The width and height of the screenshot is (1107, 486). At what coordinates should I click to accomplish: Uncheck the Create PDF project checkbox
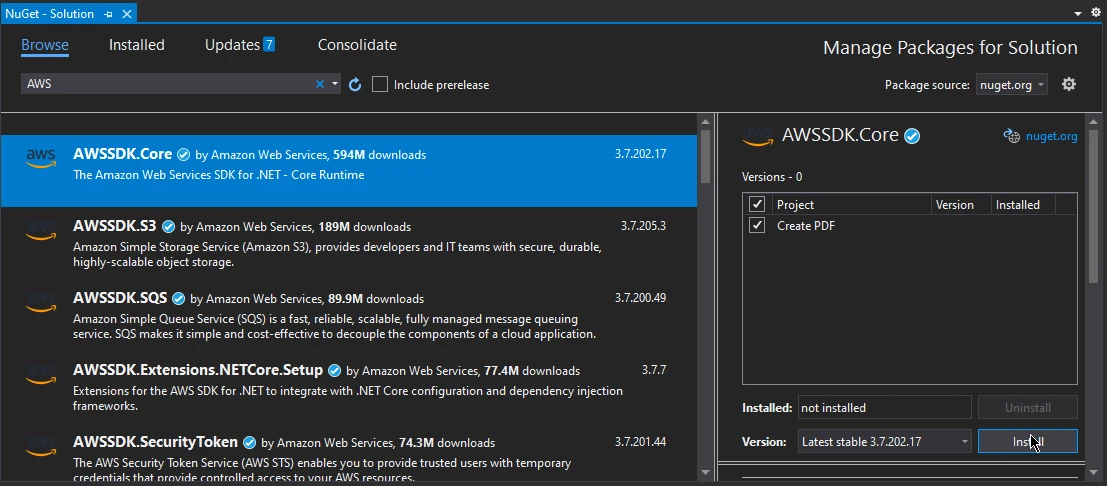tap(757, 226)
